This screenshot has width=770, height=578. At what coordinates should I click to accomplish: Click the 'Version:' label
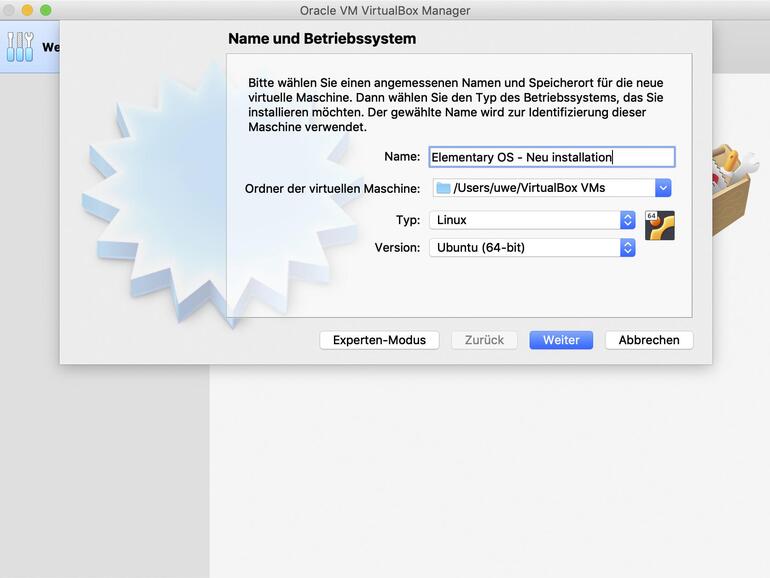[x=397, y=248]
